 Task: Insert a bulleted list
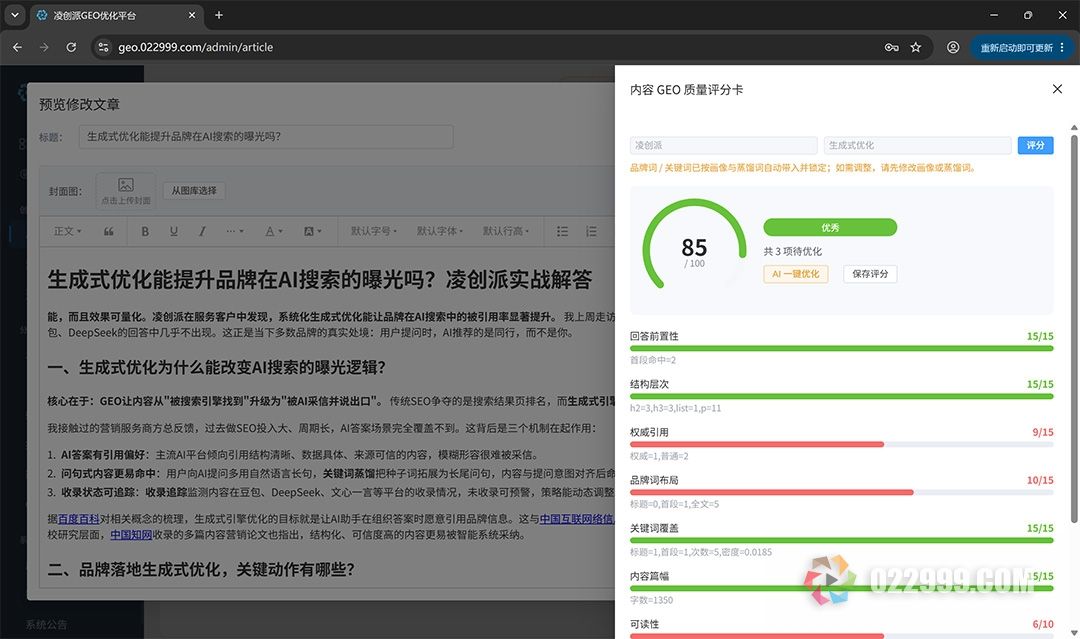coord(563,231)
